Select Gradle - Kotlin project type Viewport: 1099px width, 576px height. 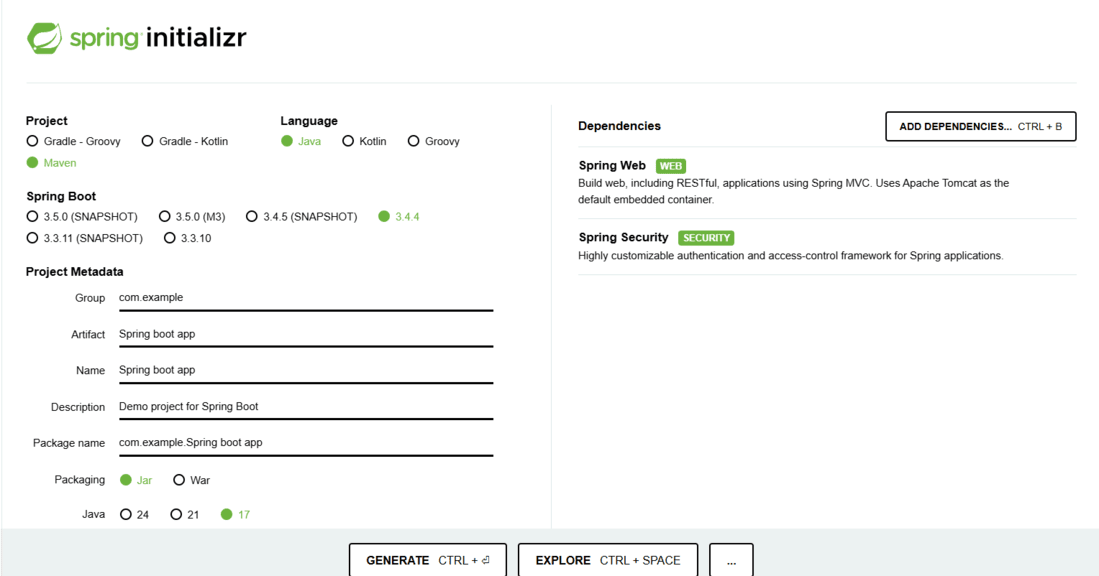point(185,141)
